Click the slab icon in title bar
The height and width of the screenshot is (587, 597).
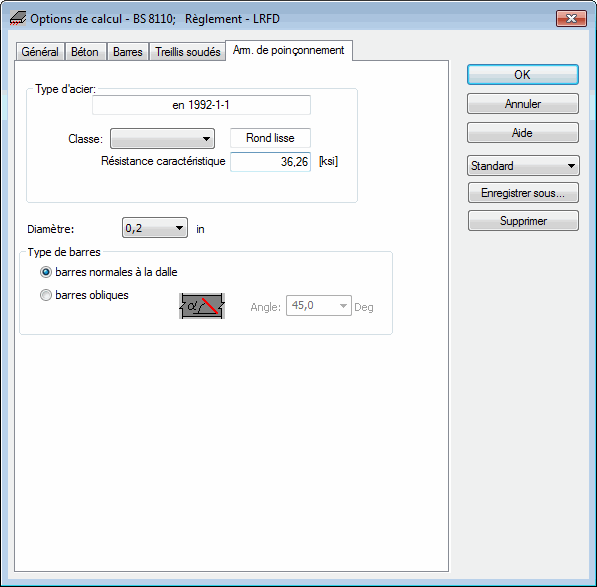pos(18,18)
